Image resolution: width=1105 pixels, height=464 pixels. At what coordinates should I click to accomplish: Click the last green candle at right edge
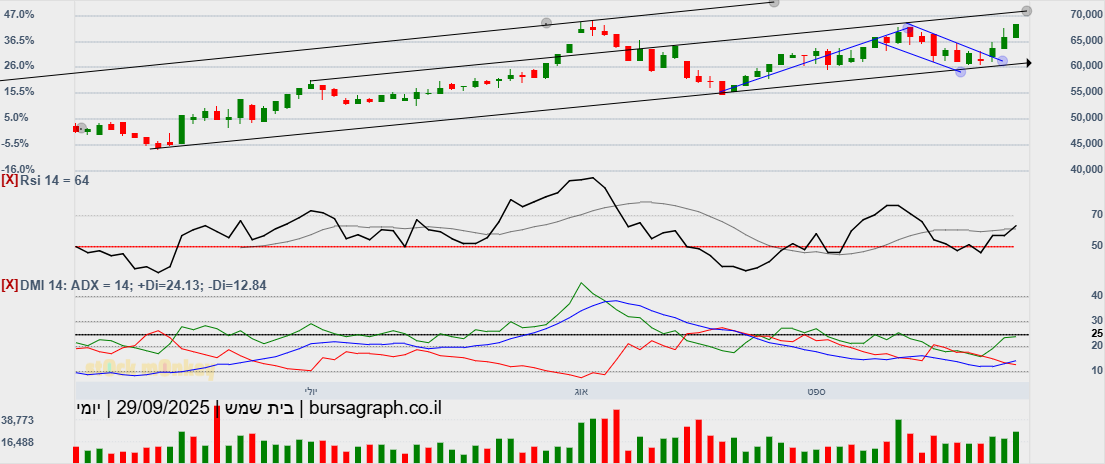(x=1016, y=30)
